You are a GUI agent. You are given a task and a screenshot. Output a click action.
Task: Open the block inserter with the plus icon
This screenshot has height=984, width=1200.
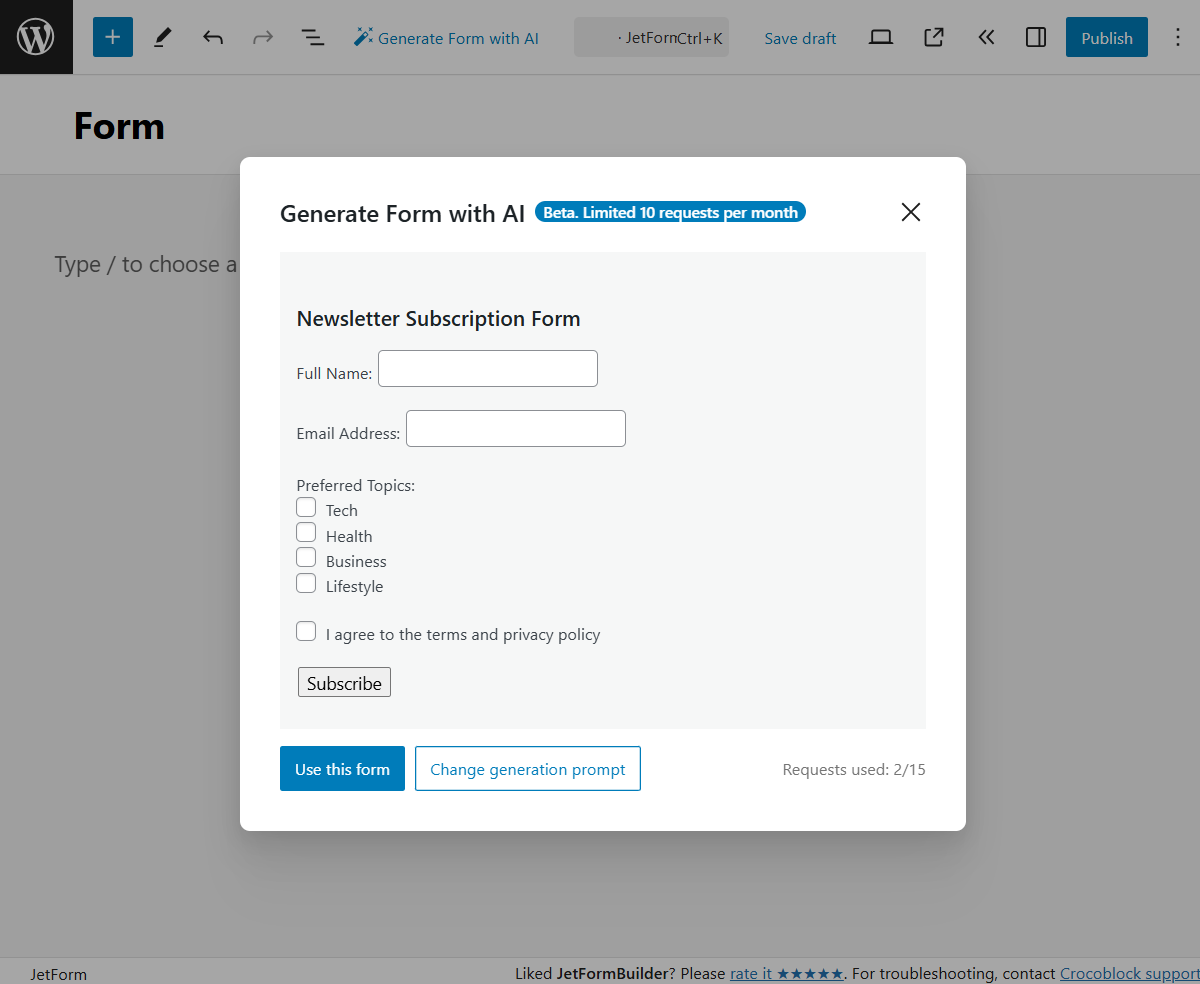point(112,37)
